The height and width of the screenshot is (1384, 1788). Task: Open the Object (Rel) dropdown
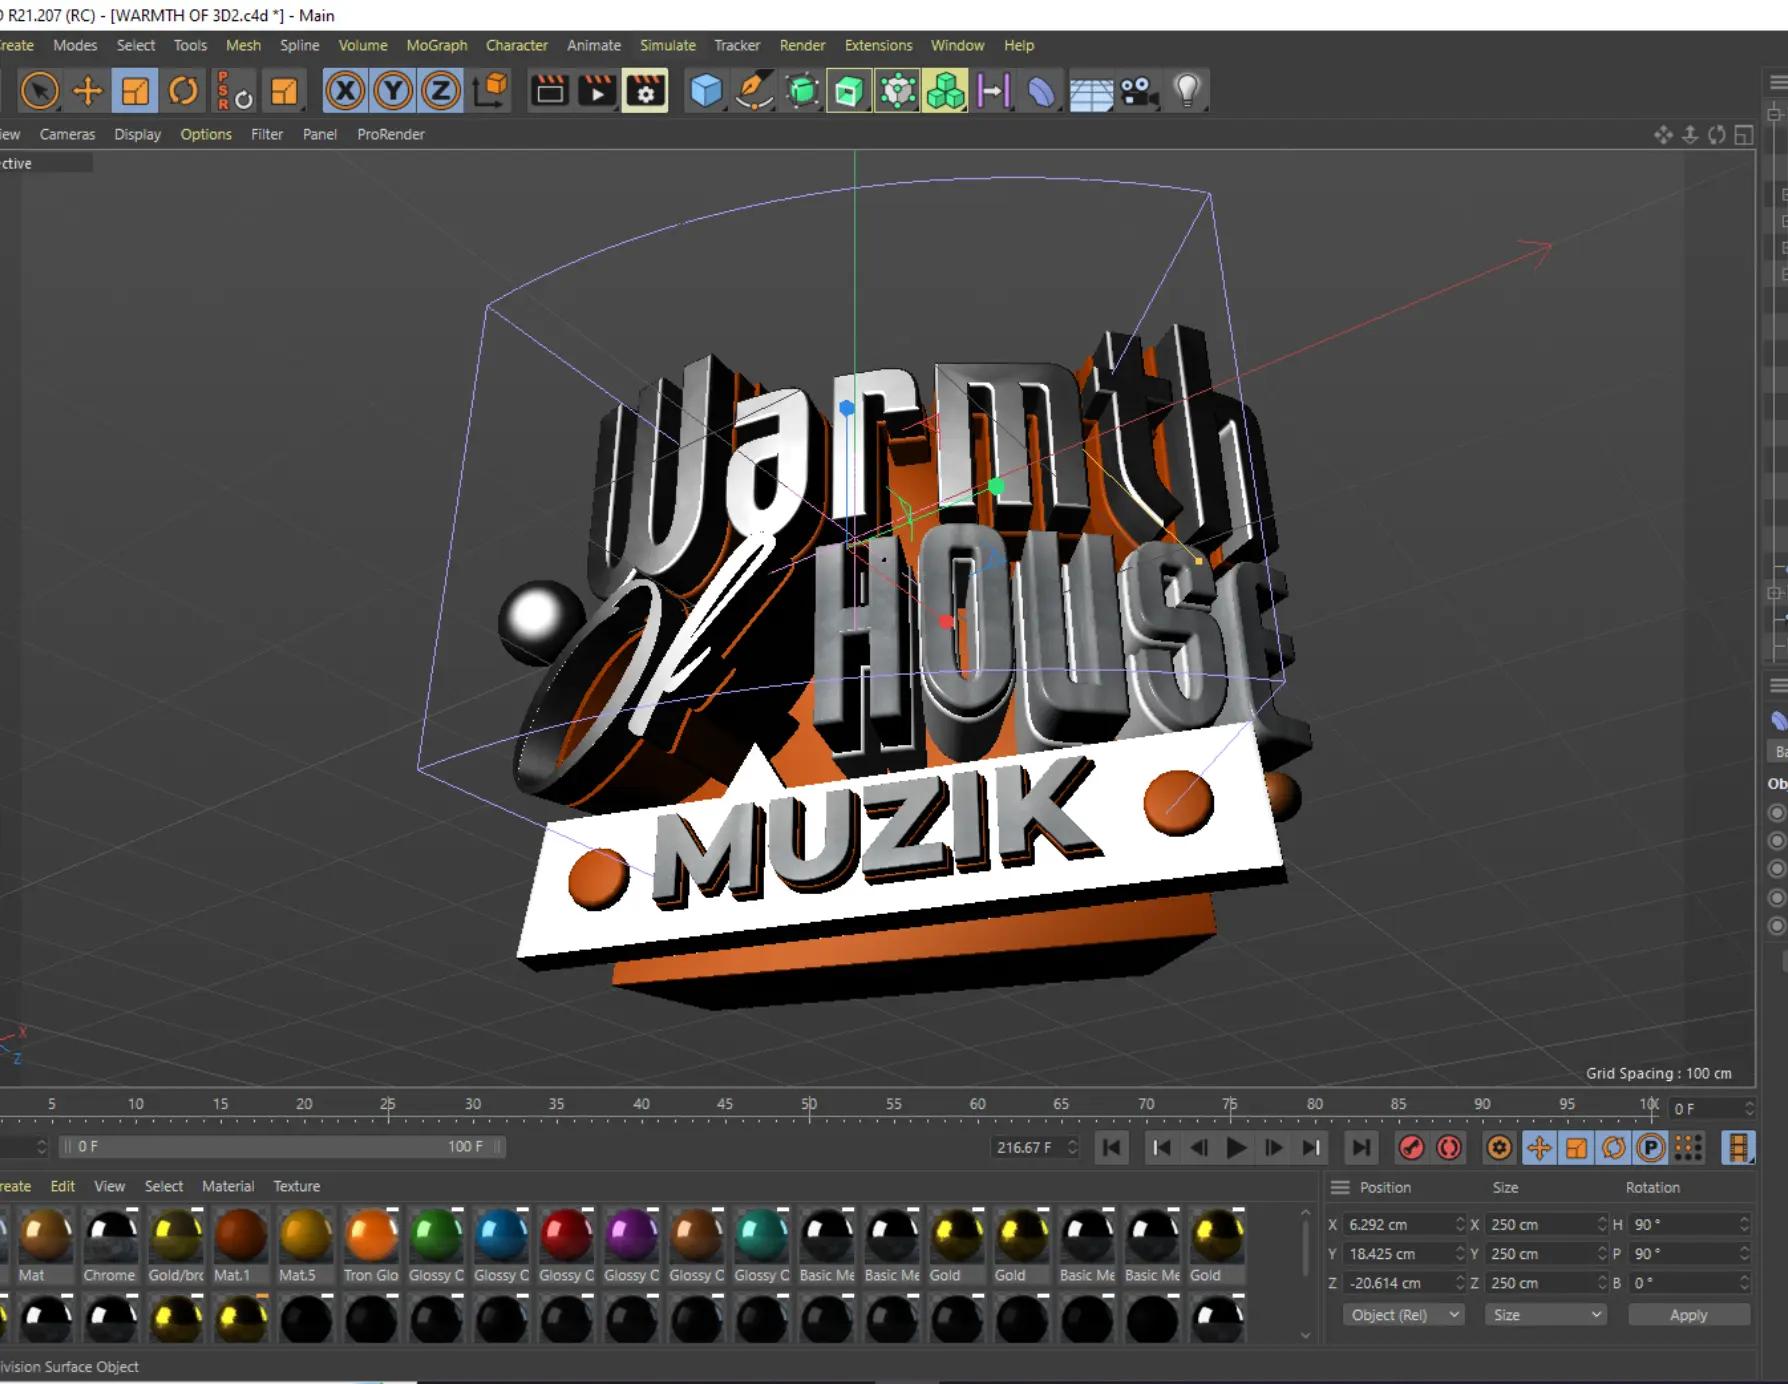(x=1403, y=1315)
